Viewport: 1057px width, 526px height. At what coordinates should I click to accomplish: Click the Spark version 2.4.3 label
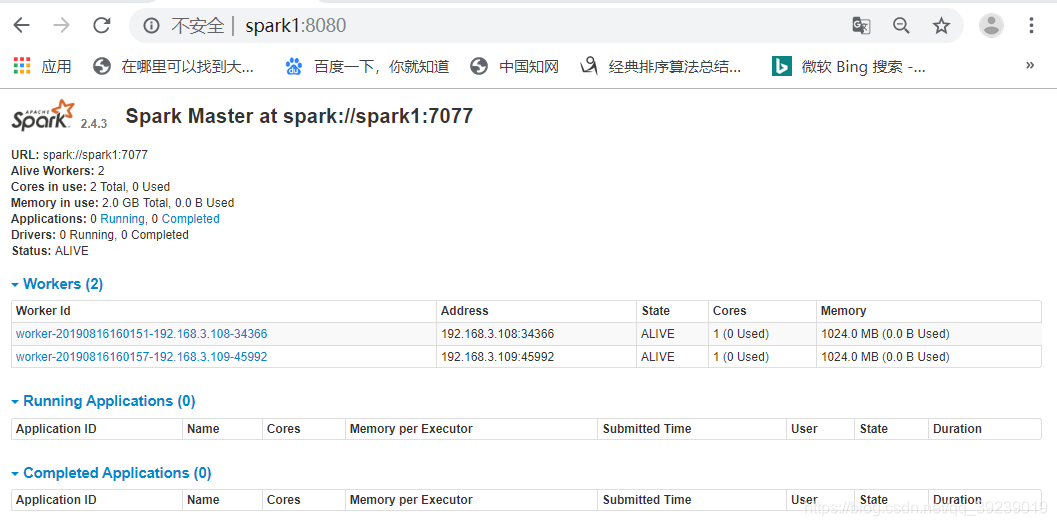(x=94, y=124)
